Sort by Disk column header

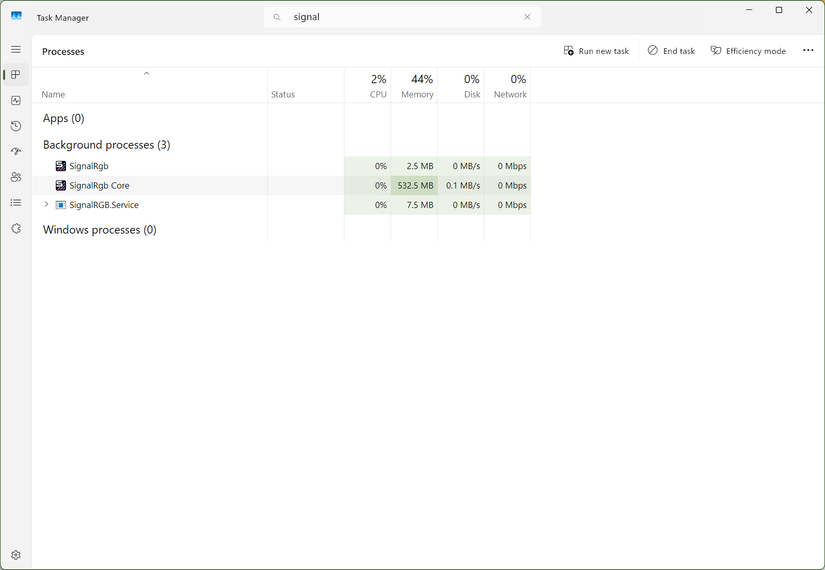click(460, 86)
